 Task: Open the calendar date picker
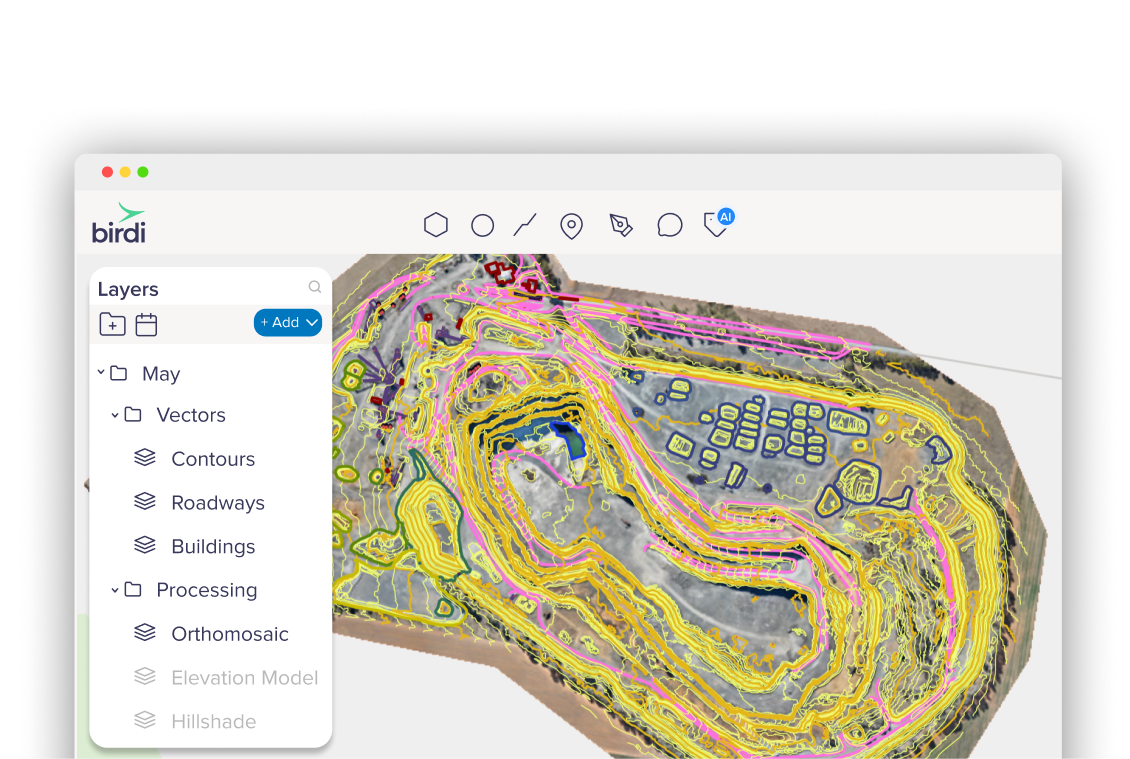[146, 324]
